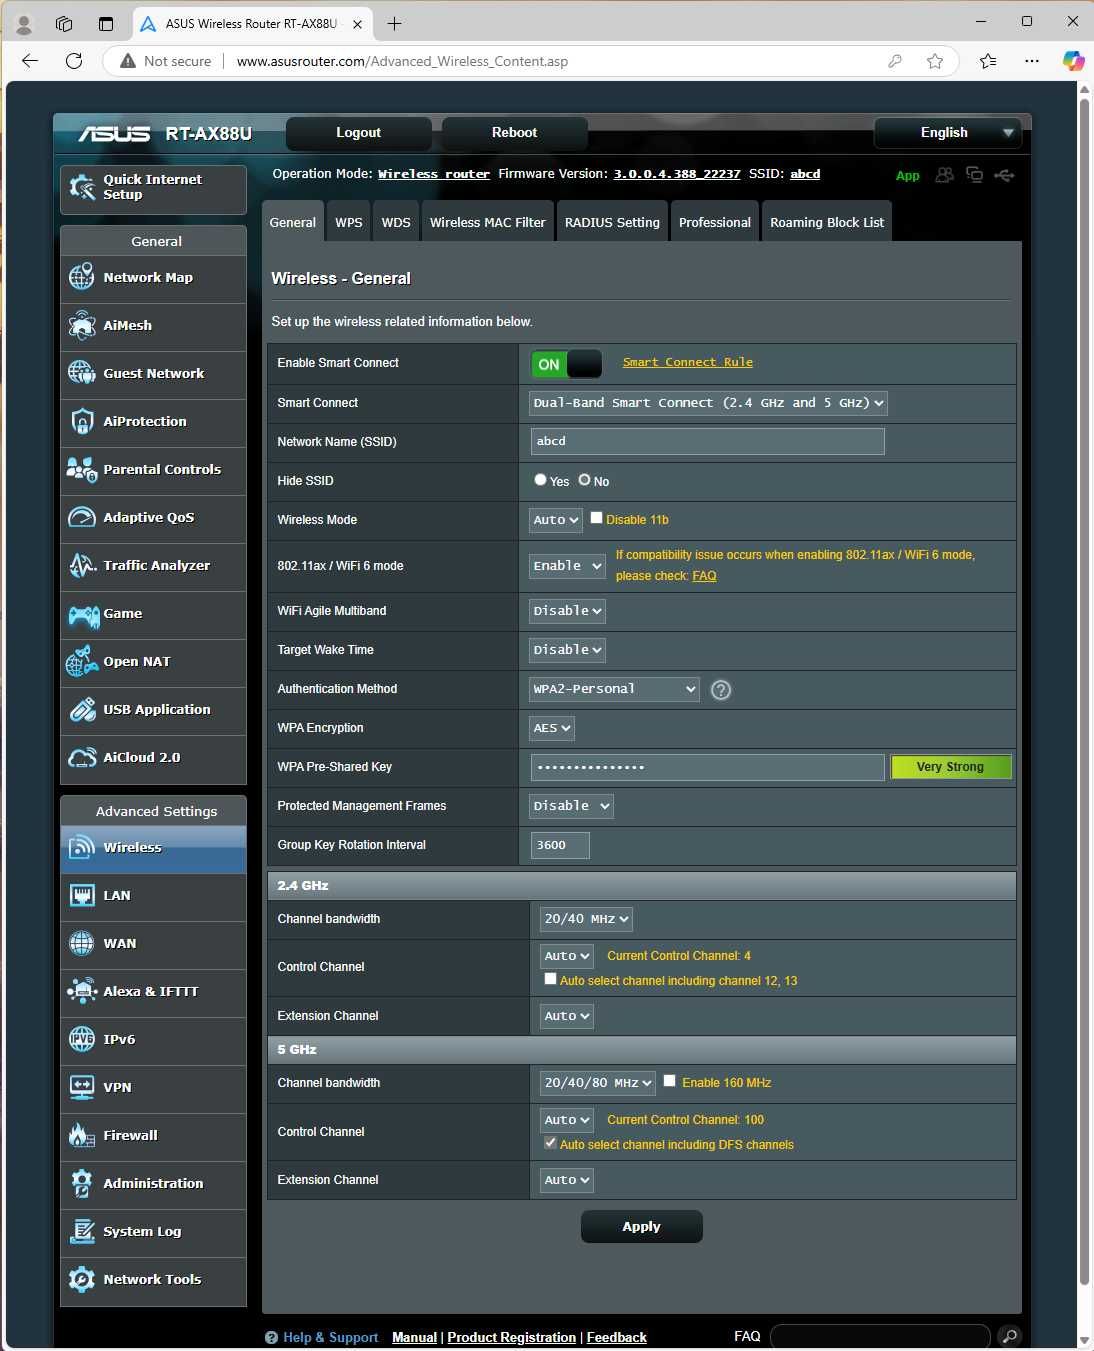Open Traffic Analyzer icon
Image resolution: width=1094 pixels, height=1351 pixels.
point(82,565)
